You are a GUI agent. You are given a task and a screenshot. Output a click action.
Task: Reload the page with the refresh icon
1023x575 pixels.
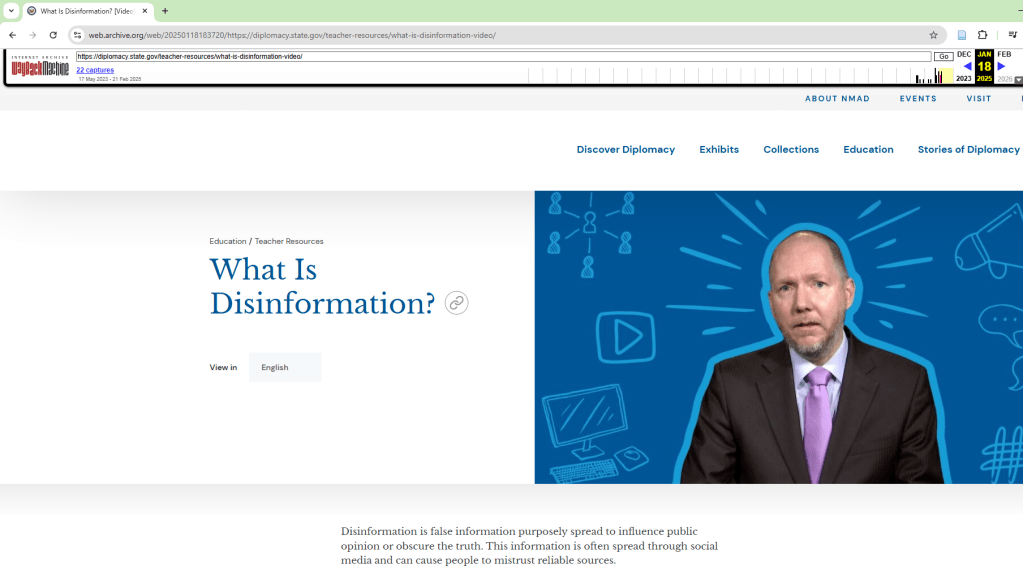pyautogui.click(x=53, y=35)
